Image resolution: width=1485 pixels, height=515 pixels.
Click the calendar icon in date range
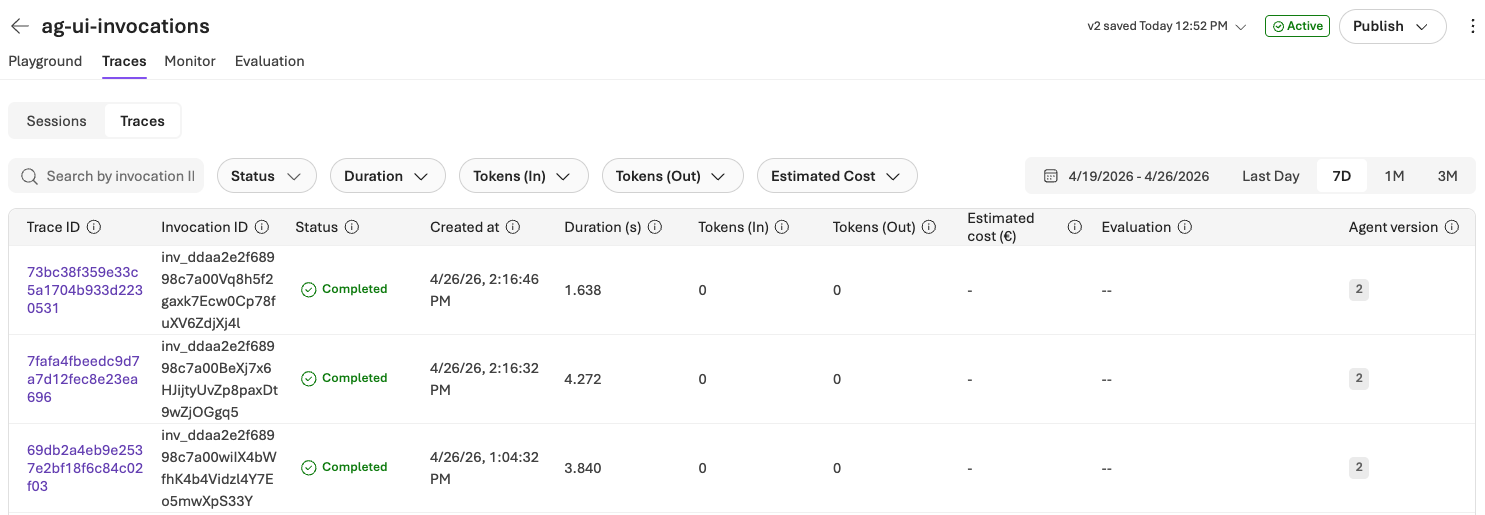pos(1051,176)
